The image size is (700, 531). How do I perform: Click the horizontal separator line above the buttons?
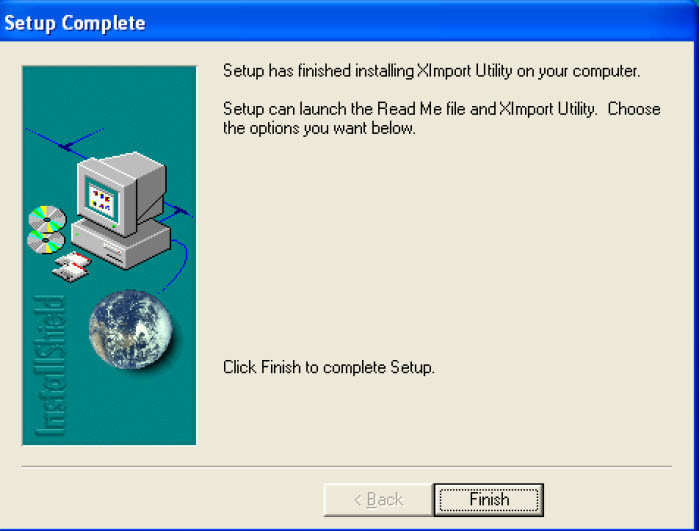(346, 467)
